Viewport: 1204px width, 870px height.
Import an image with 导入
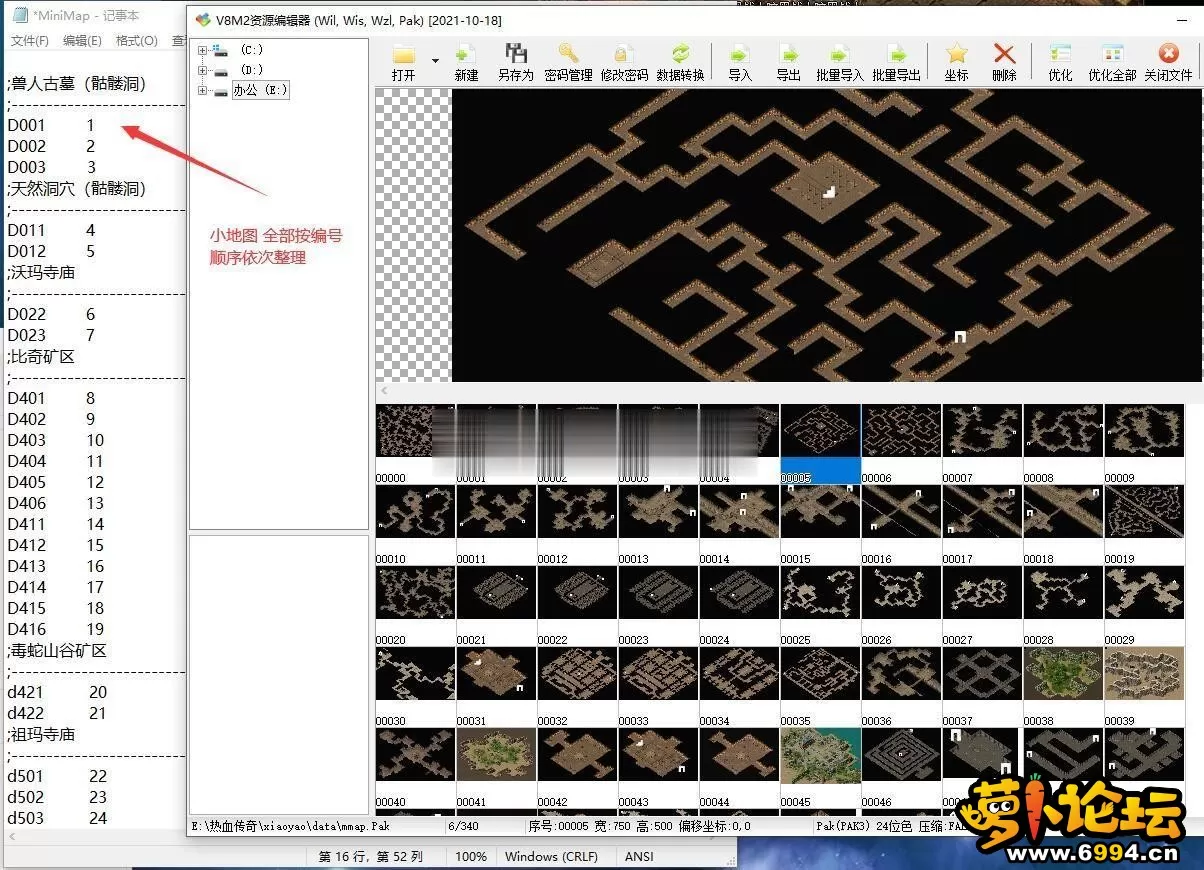[x=740, y=62]
